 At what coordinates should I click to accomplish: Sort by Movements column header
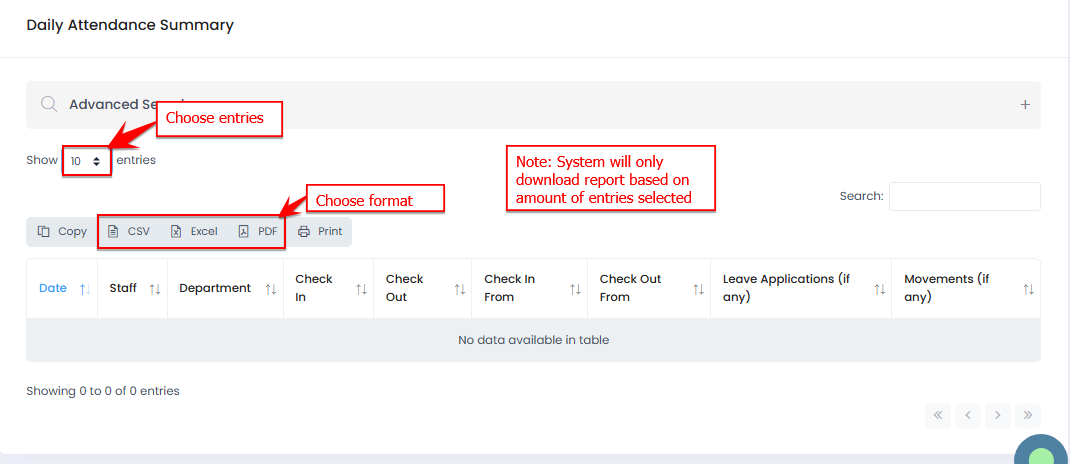966,288
